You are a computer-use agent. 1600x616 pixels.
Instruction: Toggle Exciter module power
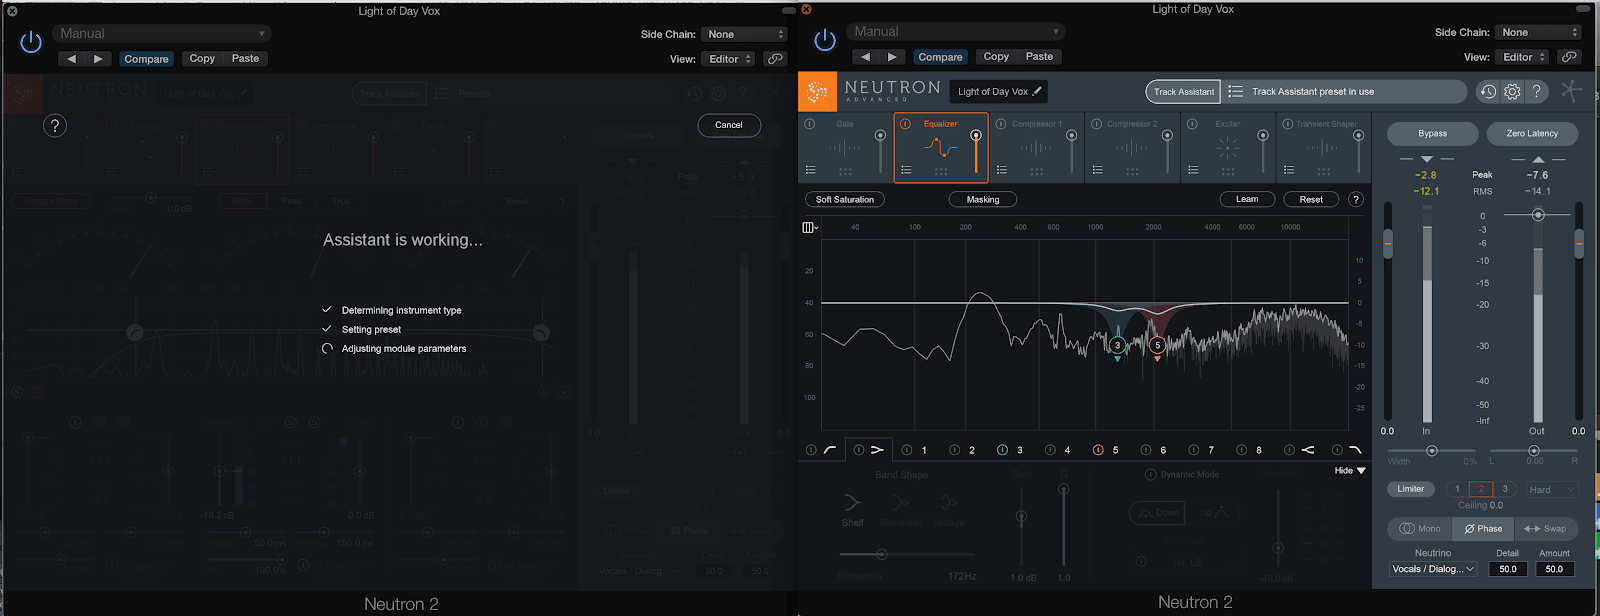[1192, 124]
